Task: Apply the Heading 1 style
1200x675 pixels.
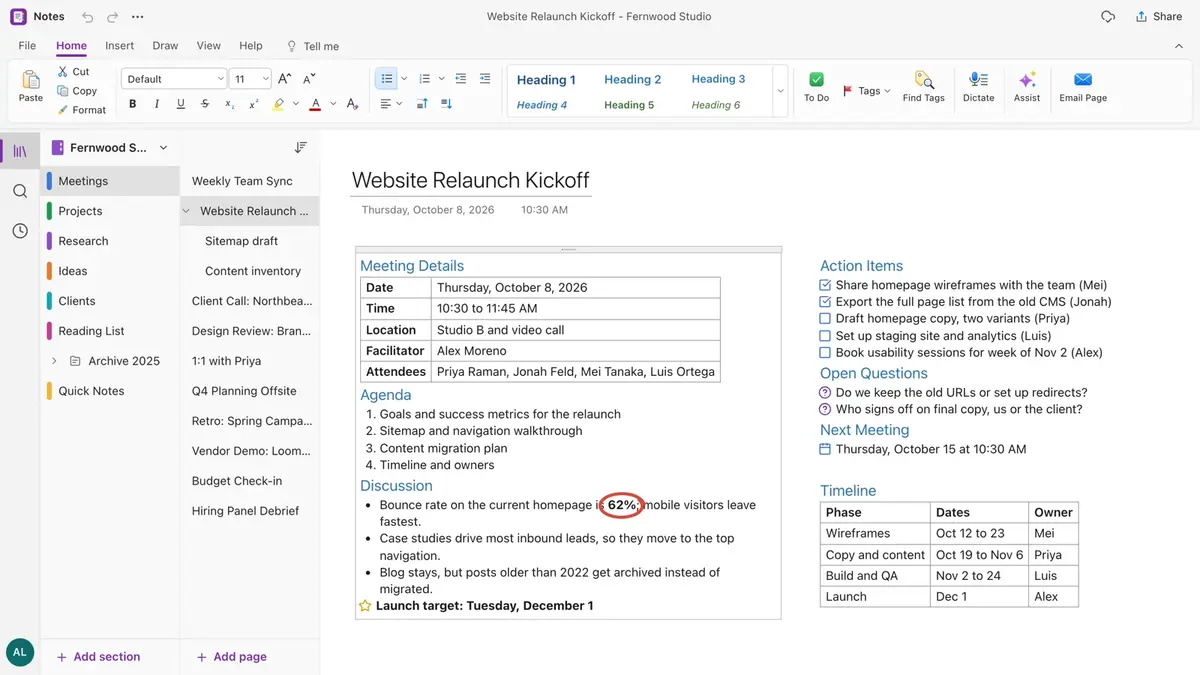Action: tap(546, 80)
